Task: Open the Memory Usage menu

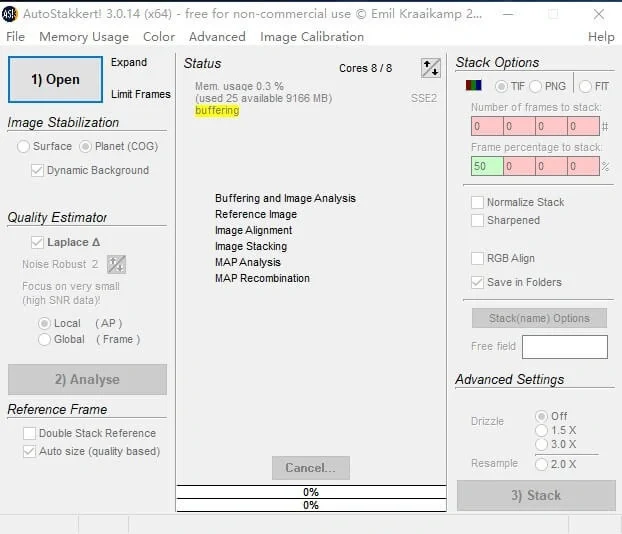Action: coord(84,37)
